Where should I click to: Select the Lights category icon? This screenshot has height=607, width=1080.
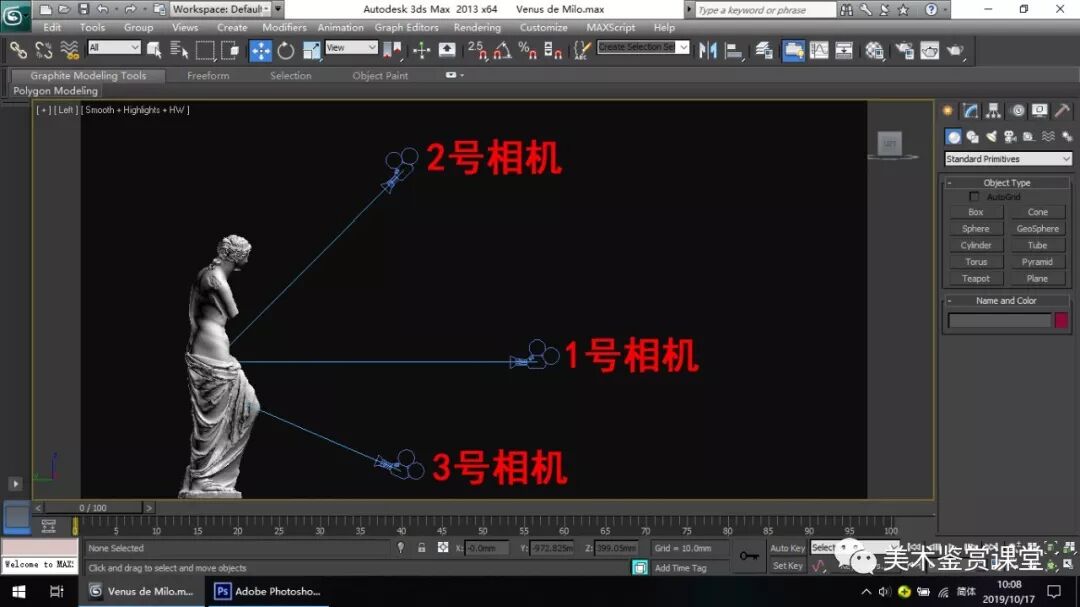pyautogui.click(x=991, y=136)
